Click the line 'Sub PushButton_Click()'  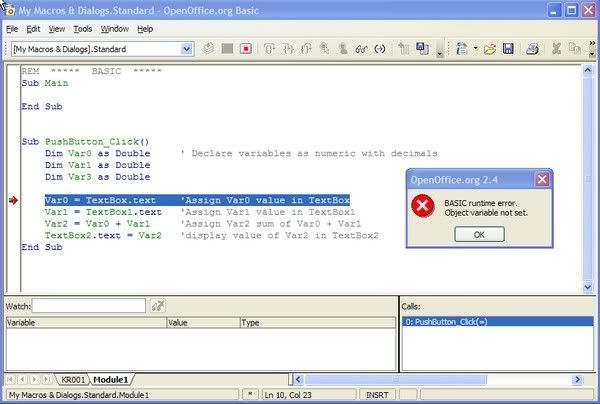(x=85, y=142)
